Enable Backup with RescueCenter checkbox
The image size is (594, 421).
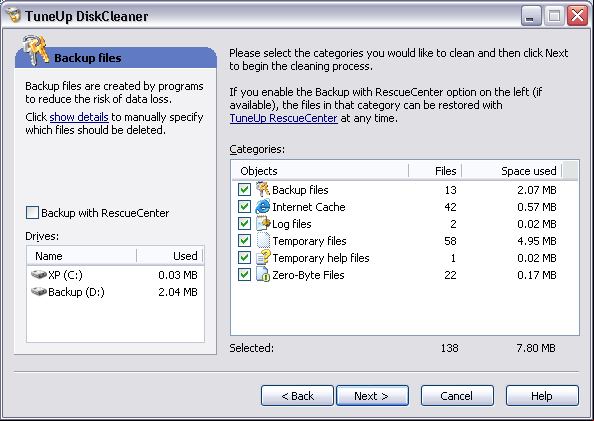pos(32,213)
